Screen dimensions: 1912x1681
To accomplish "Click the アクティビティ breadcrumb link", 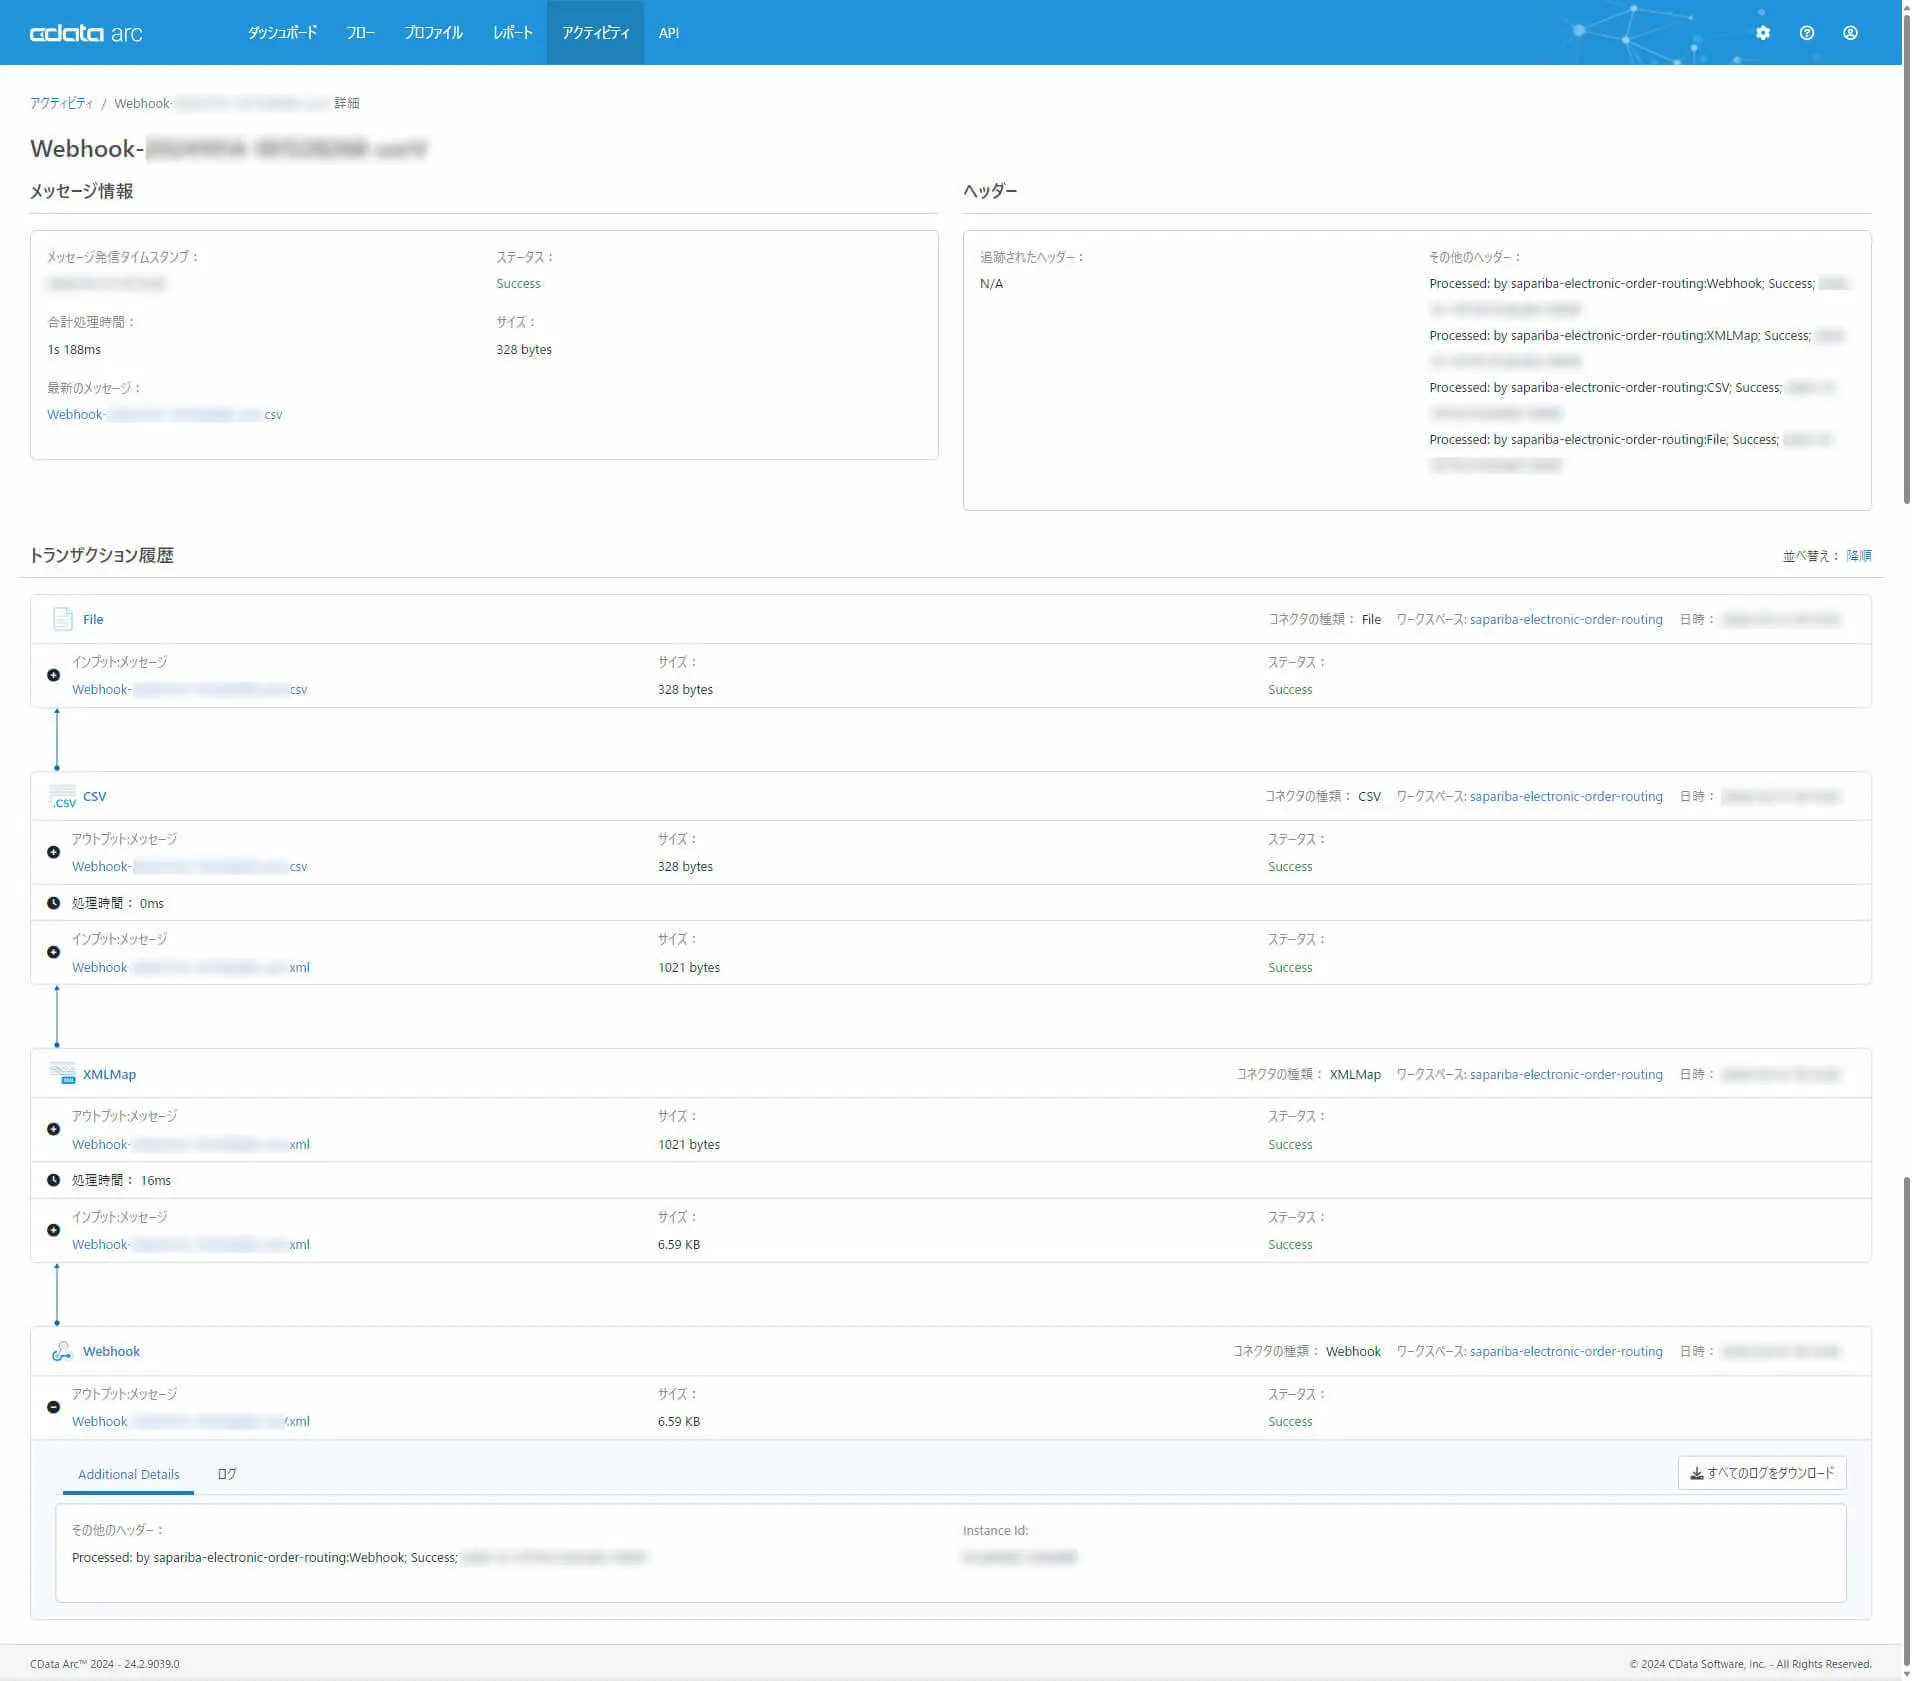I will tap(61, 103).
